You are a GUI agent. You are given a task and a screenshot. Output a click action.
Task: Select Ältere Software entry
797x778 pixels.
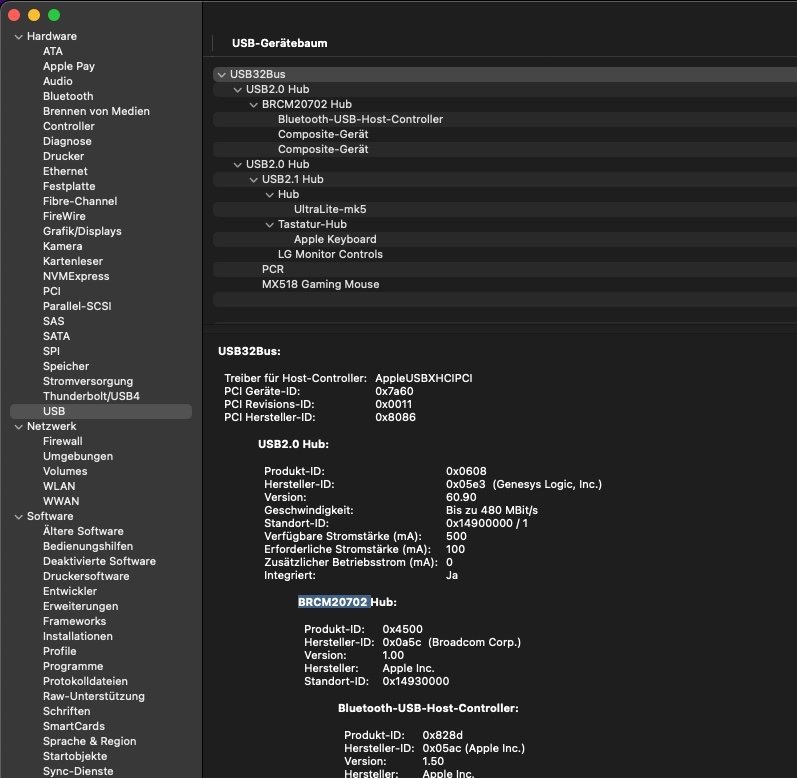tap(83, 531)
